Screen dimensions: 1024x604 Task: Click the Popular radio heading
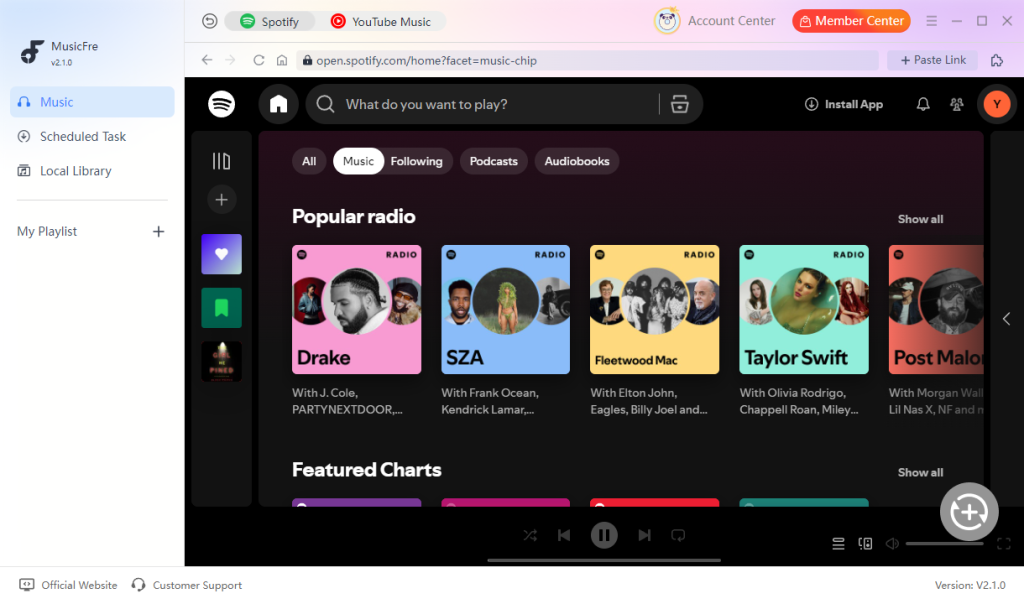353,217
